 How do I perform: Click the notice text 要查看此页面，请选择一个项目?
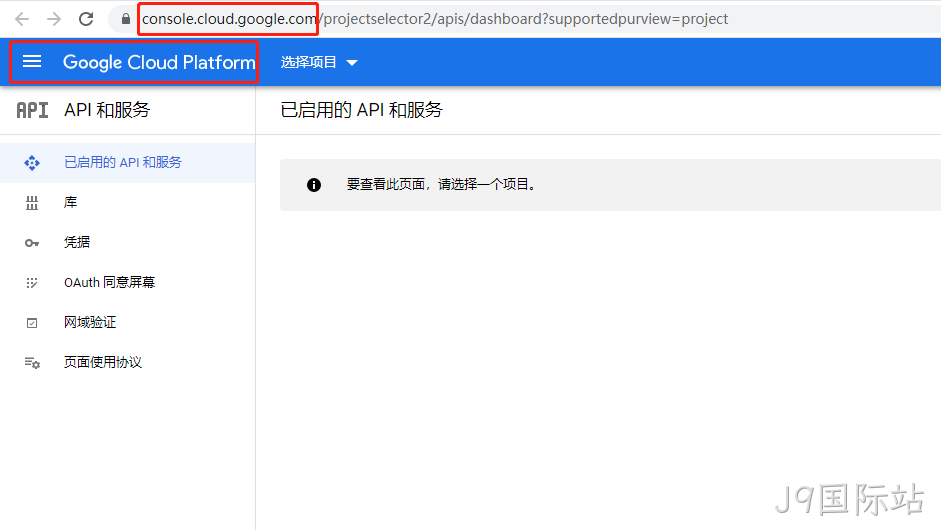click(441, 184)
